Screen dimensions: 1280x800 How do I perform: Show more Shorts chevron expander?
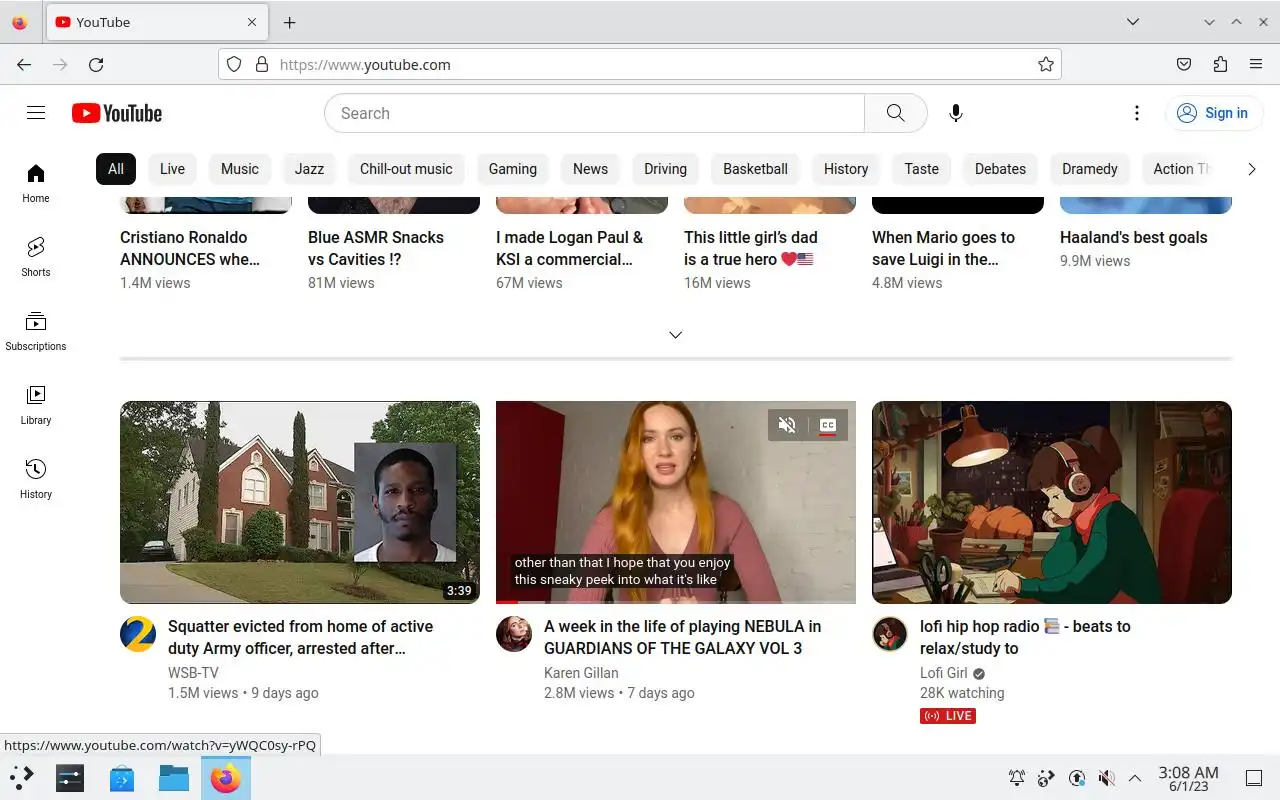(676, 335)
